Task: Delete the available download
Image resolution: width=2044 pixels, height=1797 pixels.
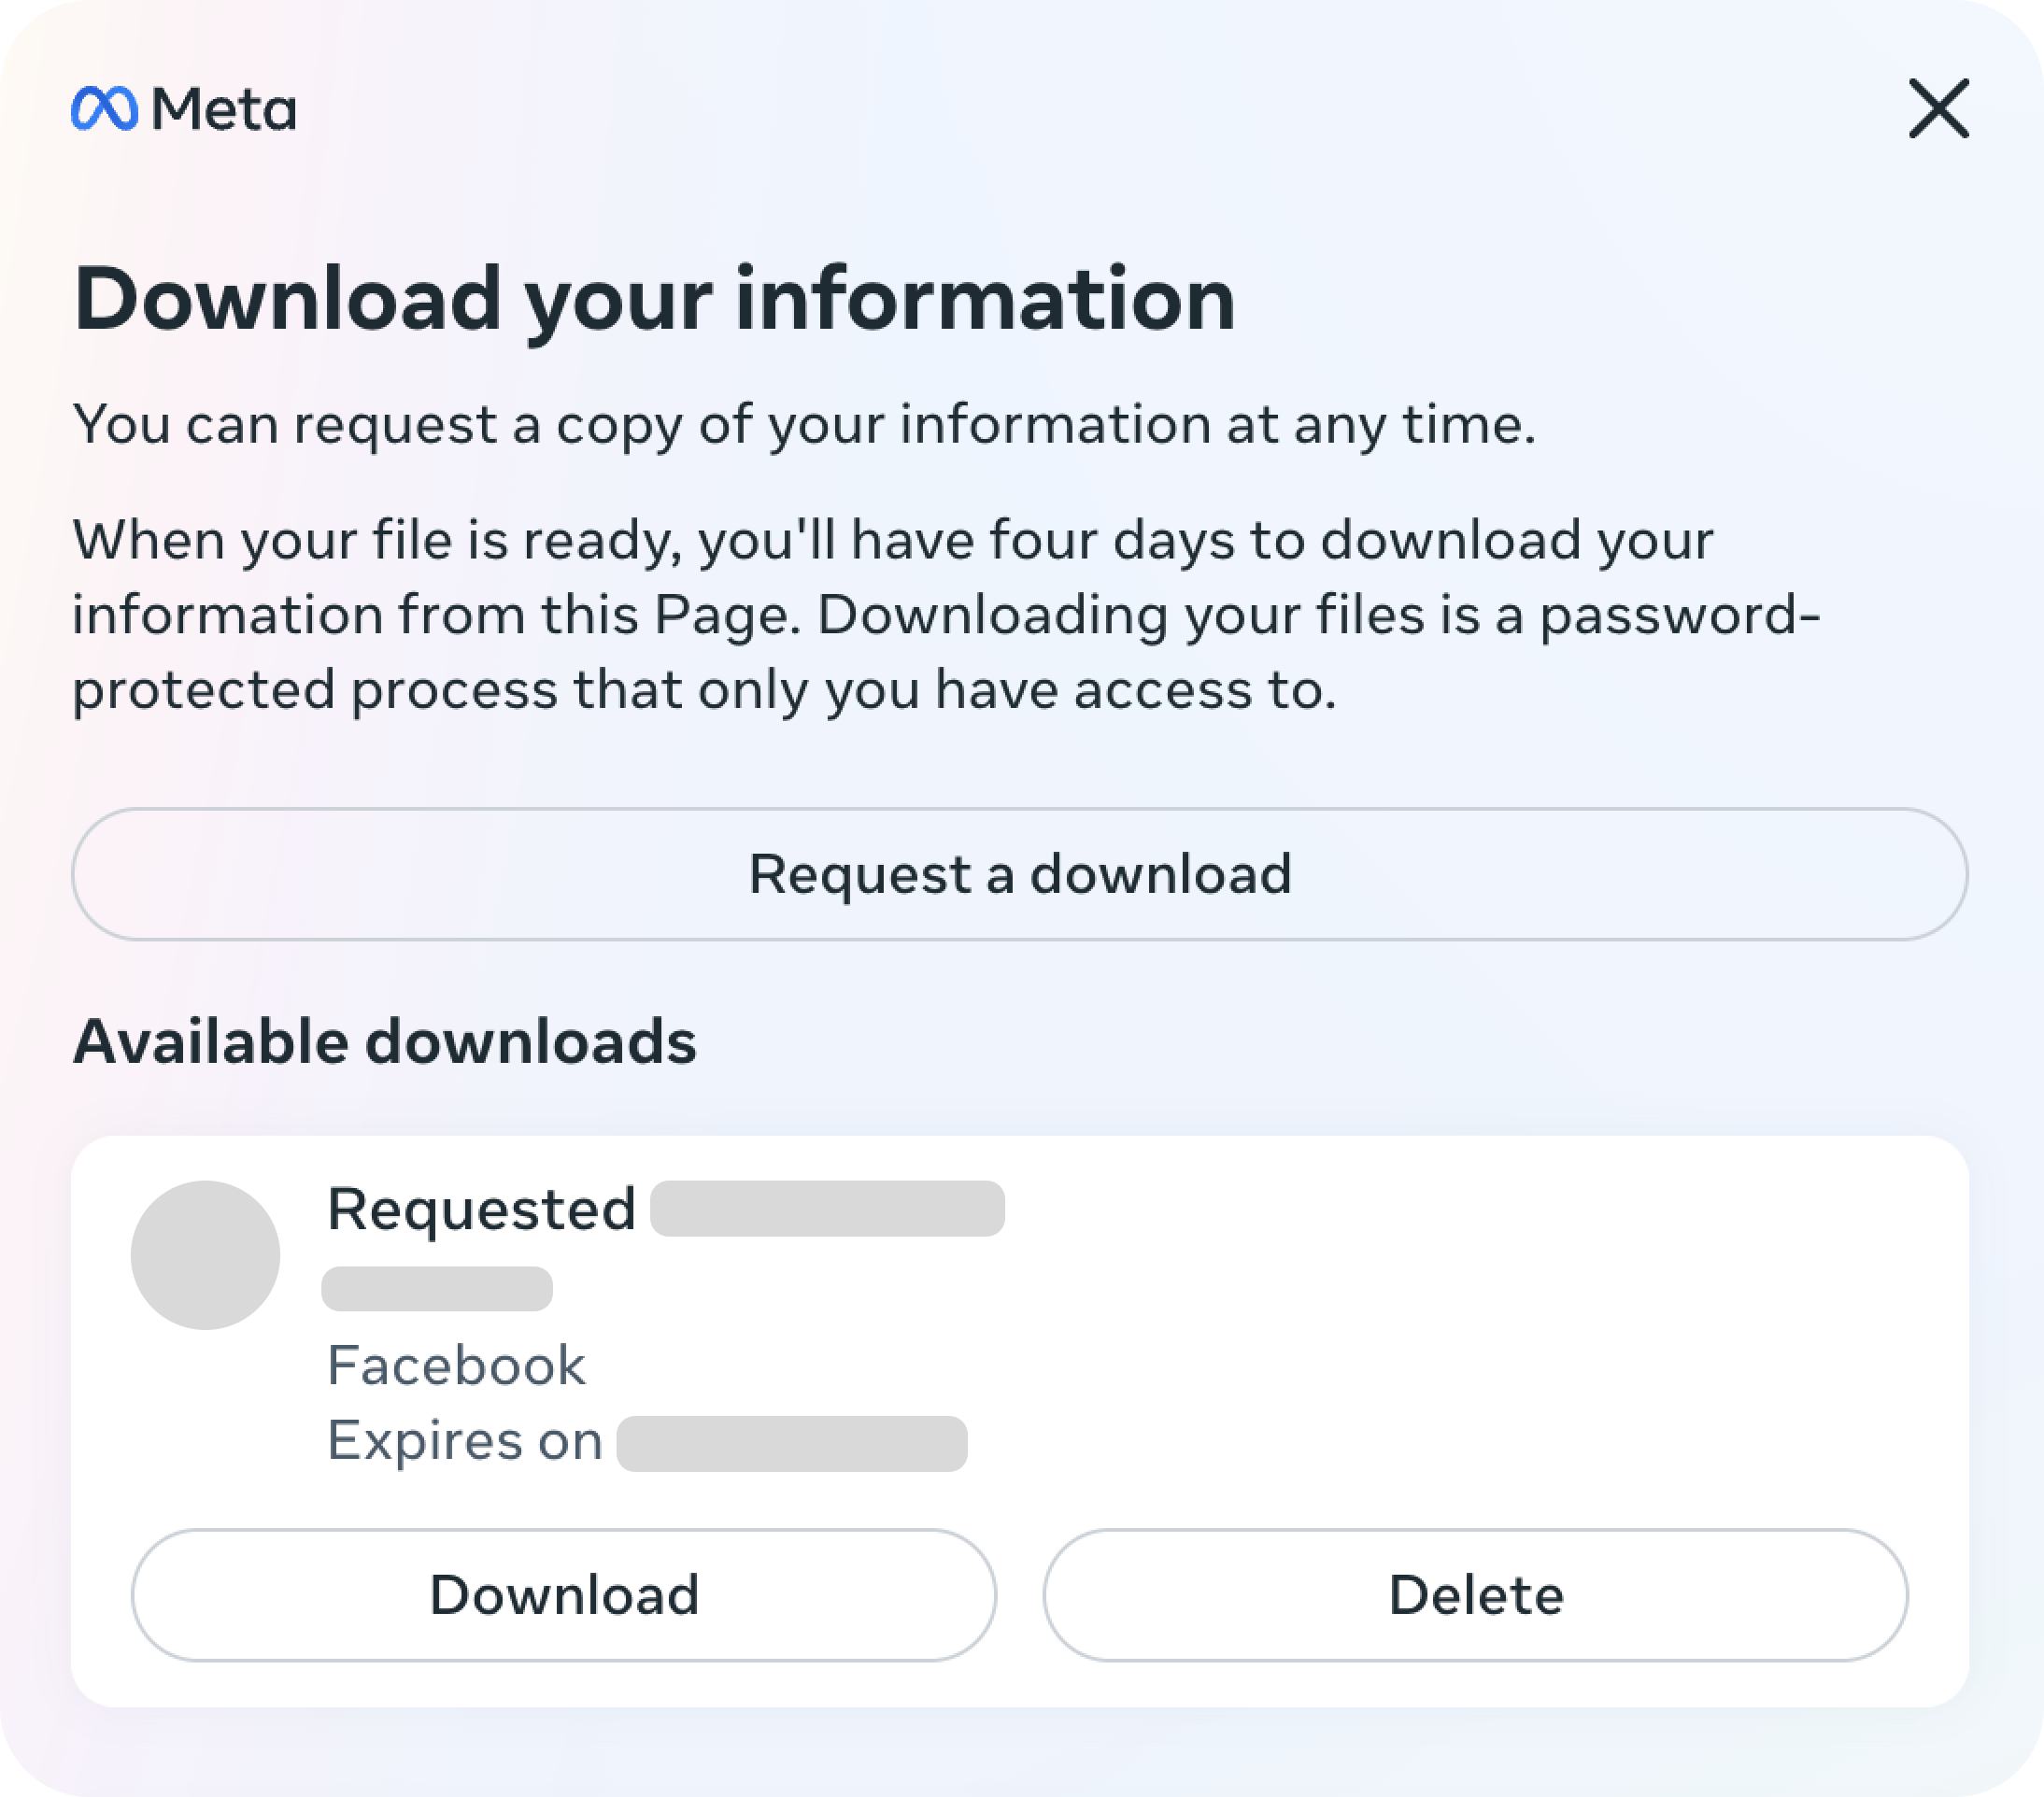Action: (x=1475, y=1594)
